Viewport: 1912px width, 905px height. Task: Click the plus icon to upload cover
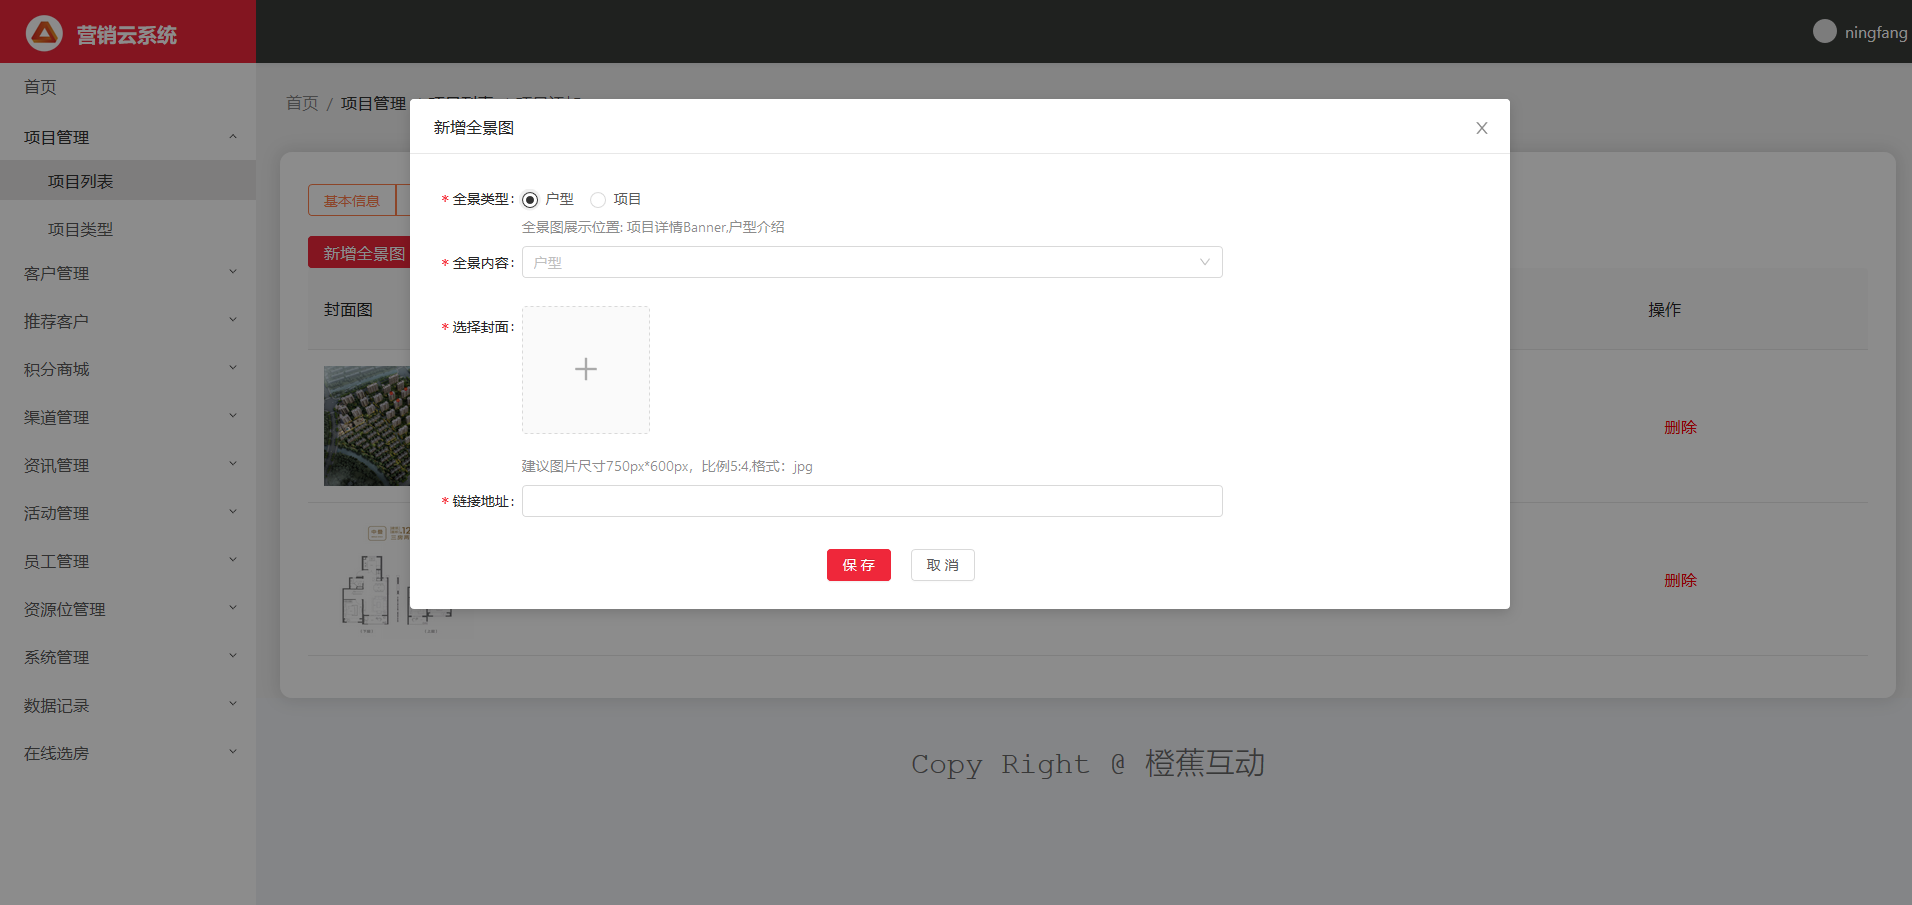(586, 370)
